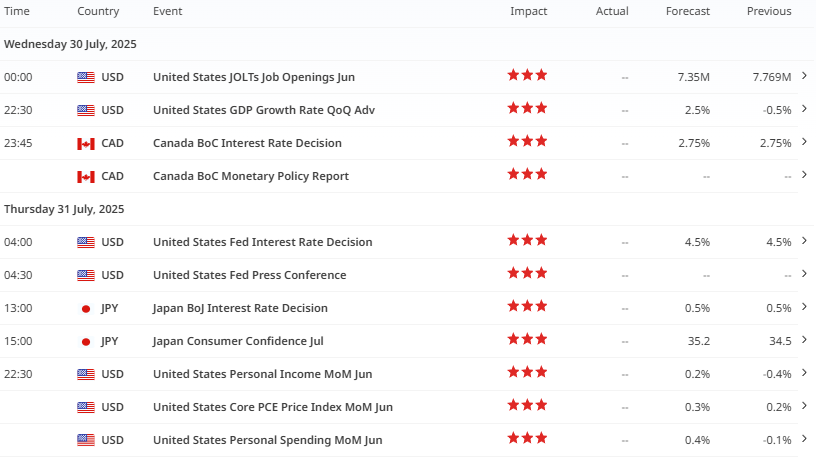Expand the JOLTs Job Openings row chevron
This screenshot has height=467, width=816.
(805, 76)
